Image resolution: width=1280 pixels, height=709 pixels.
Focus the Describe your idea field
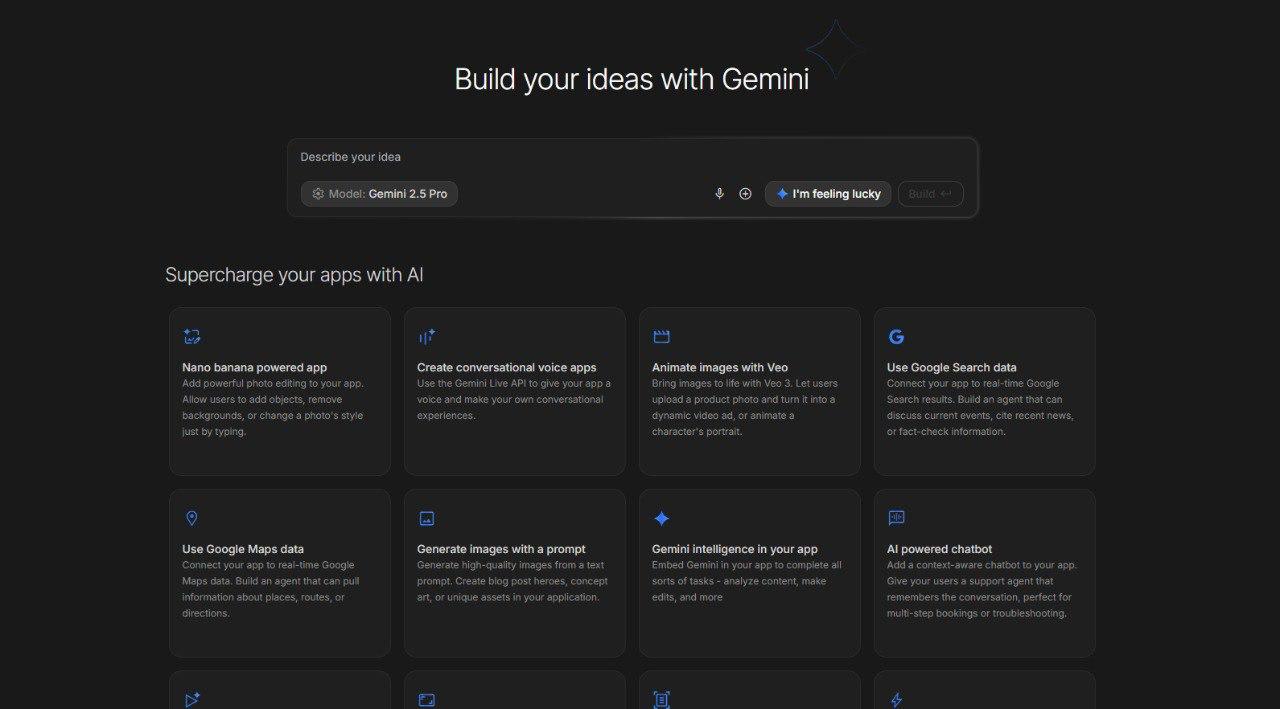tap(630, 157)
